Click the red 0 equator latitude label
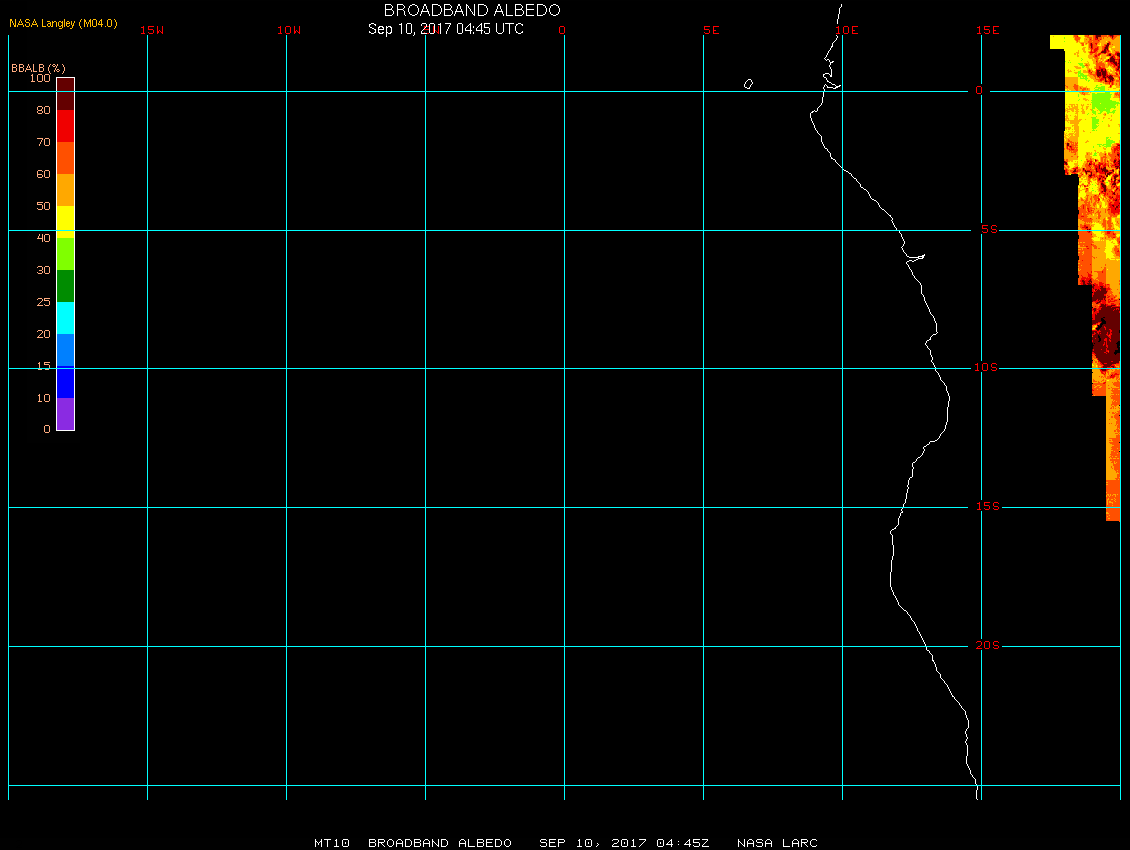1130x850 pixels. pos(979,90)
